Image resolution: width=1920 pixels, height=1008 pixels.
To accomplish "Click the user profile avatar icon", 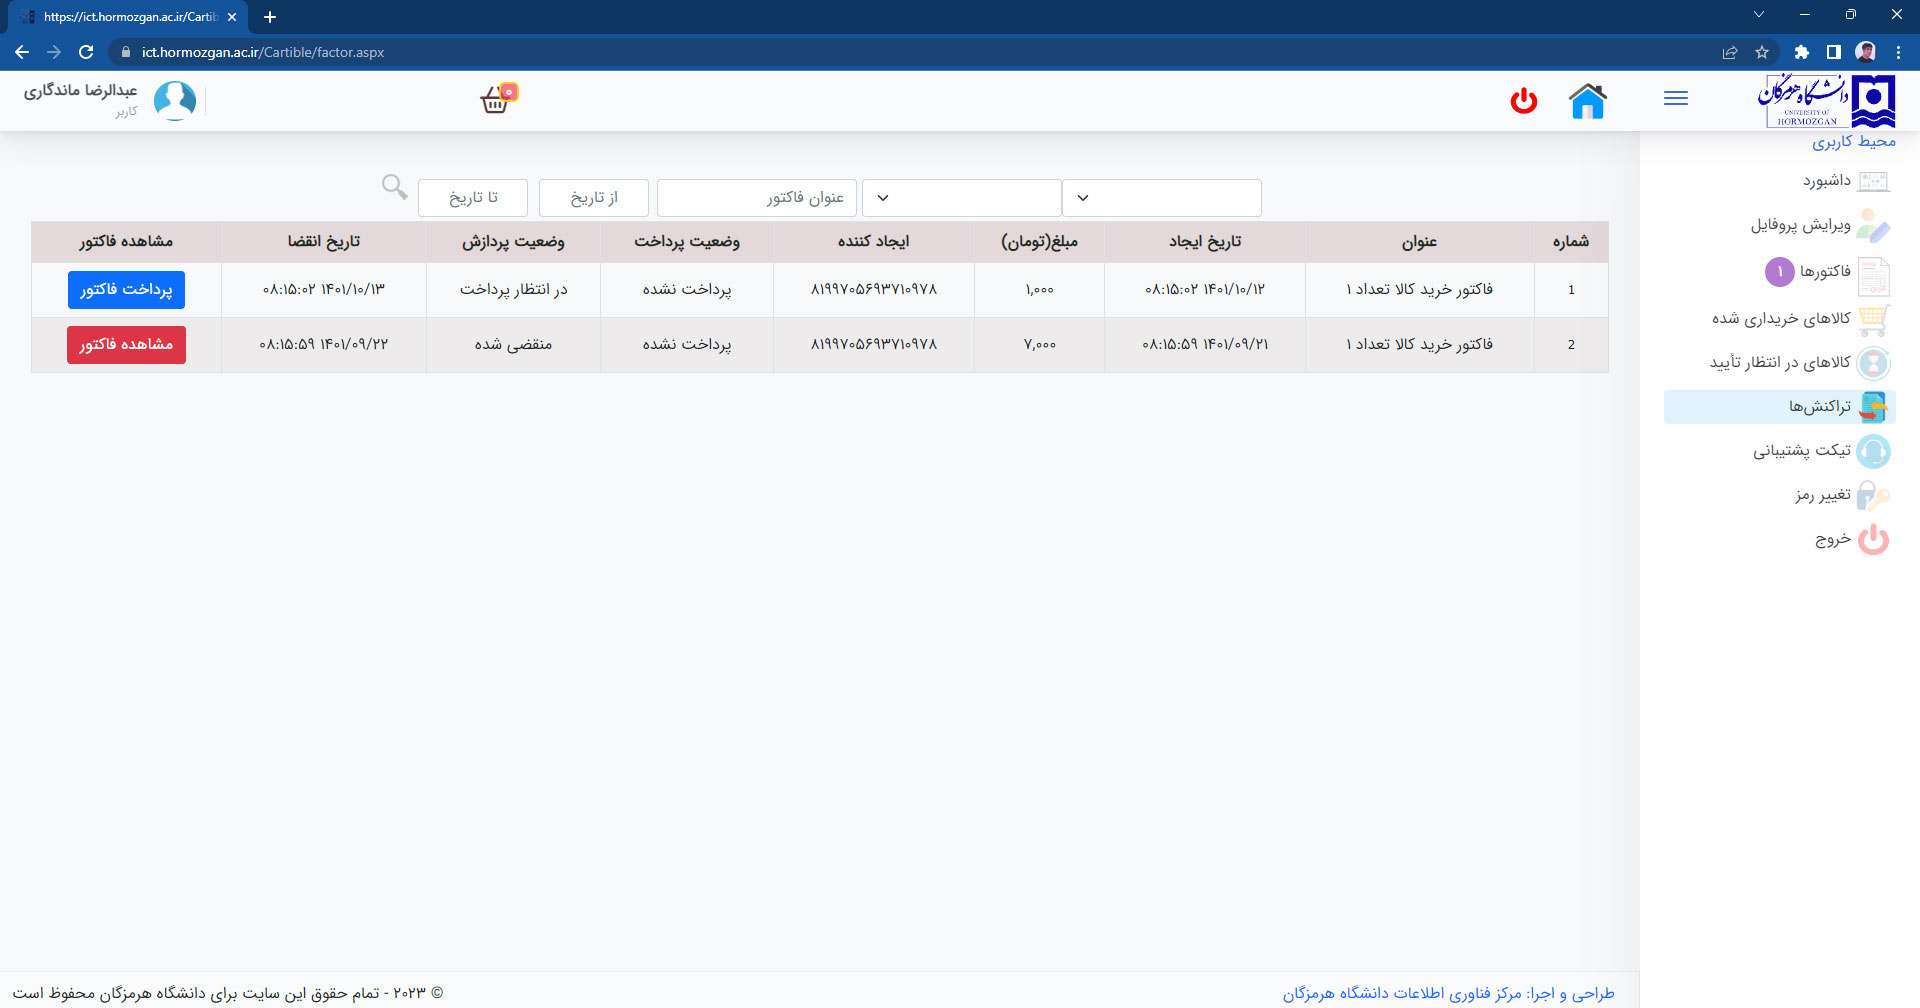I will [175, 101].
